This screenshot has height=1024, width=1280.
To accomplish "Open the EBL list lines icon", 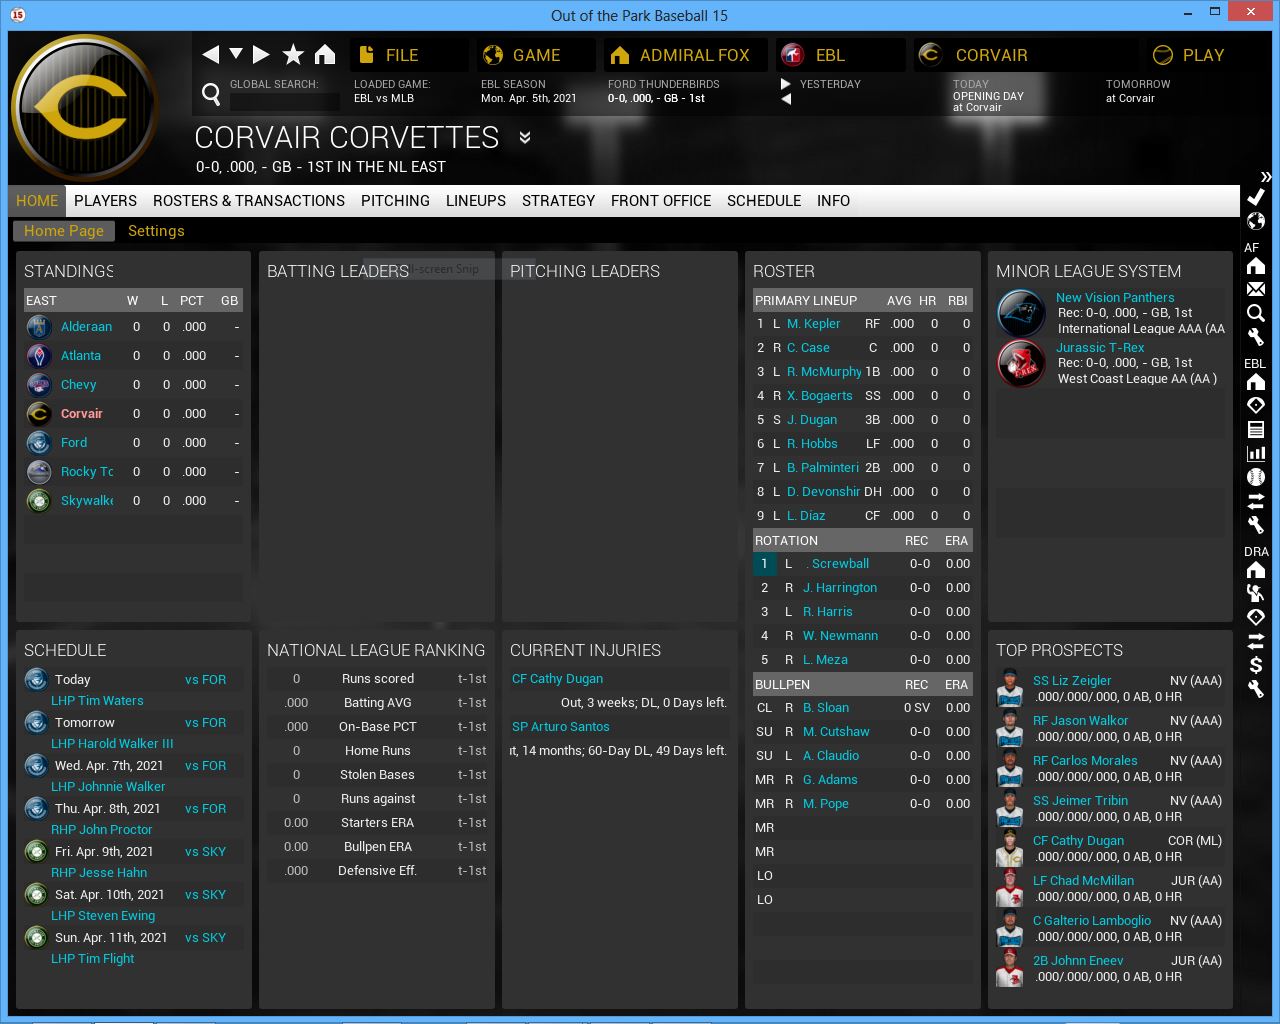I will pos(1256,429).
